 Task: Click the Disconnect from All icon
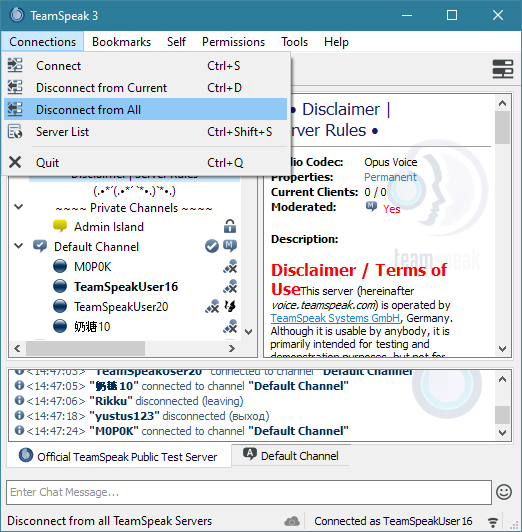pyautogui.click(x=15, y=109)
